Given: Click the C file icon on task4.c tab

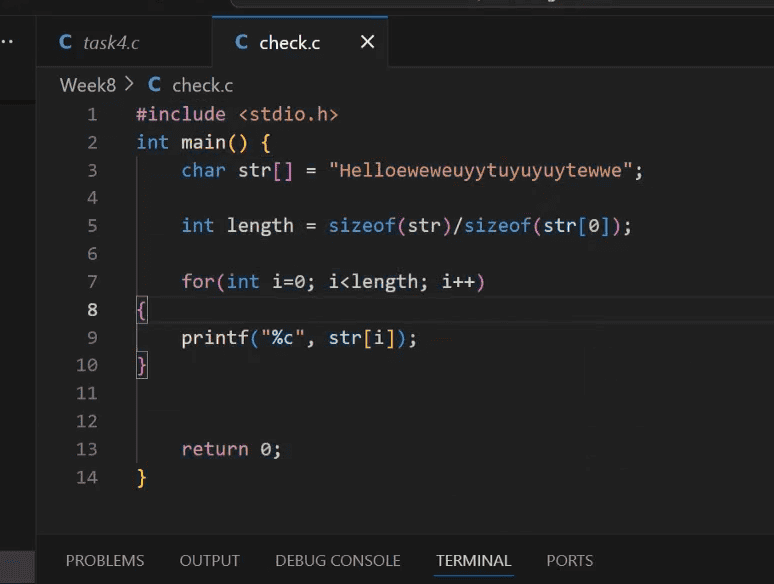Looking at the screenshot, I should pos(66,42).
